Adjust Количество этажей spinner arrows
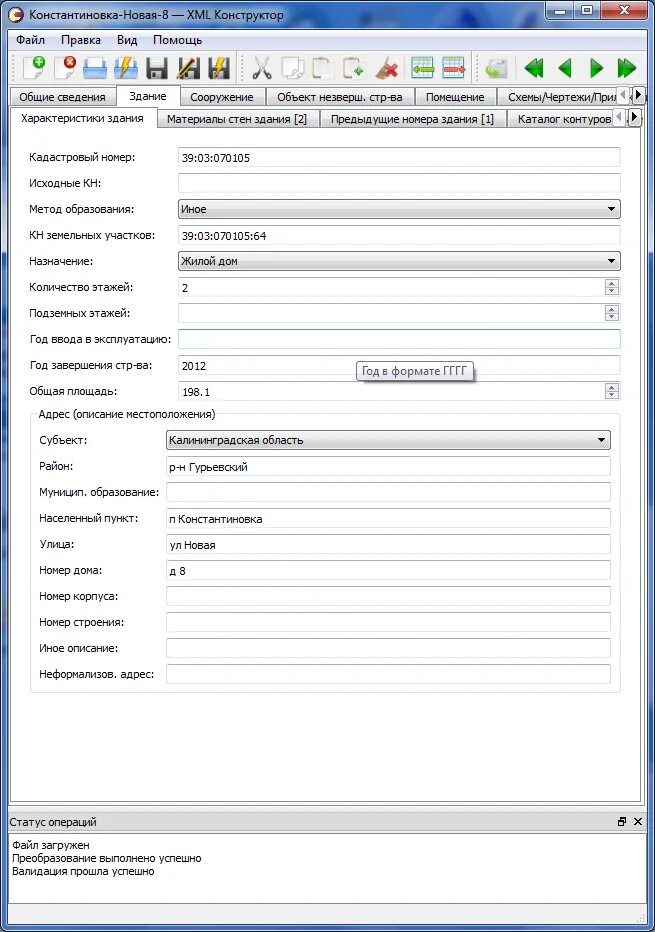 612,287
